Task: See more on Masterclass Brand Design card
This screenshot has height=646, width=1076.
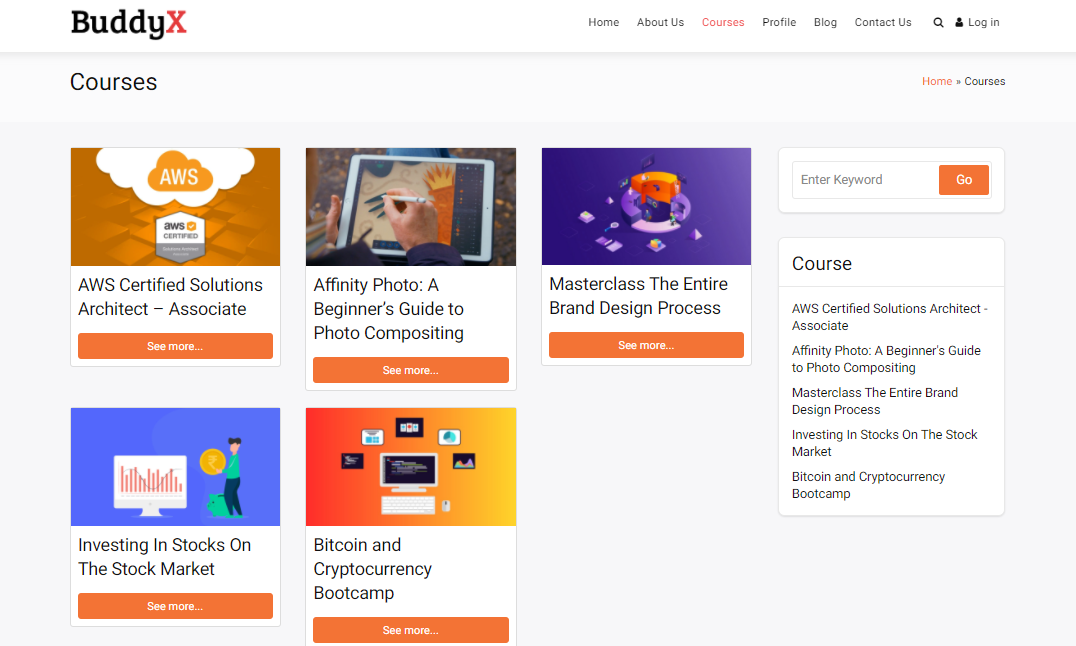Action: (x=646, y=345)
